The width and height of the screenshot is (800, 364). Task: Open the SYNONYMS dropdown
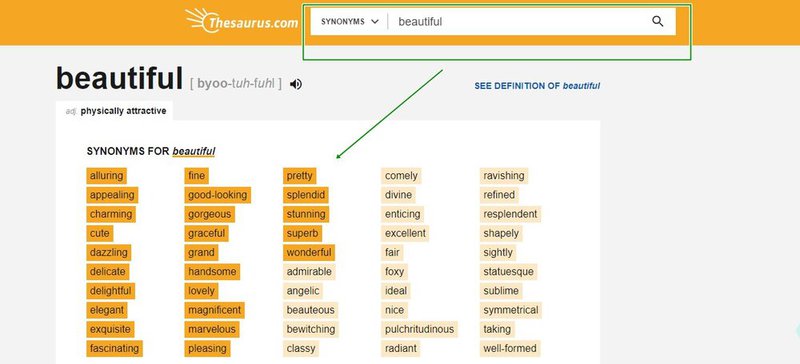tap(350, 21)
